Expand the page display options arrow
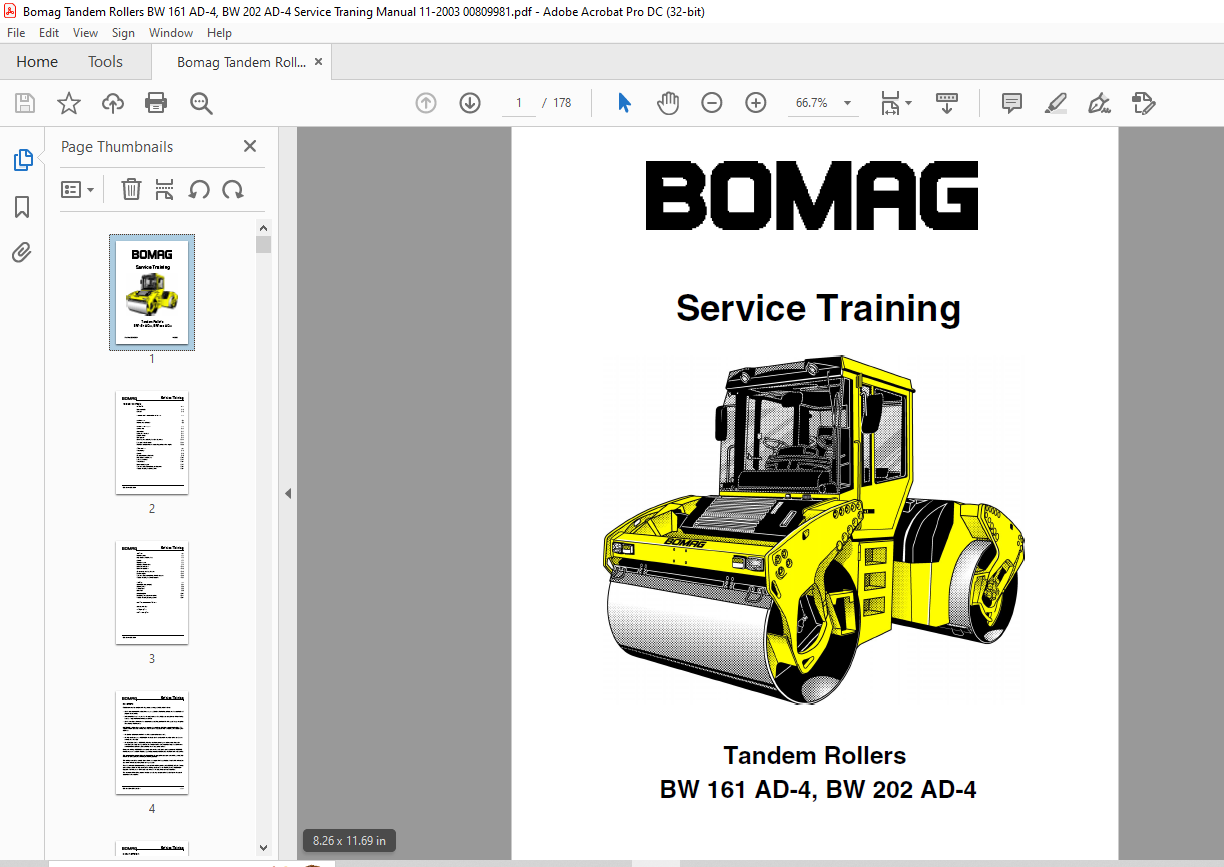The height and width of the screenshot is (867, 1224). click(x=908, y=103)
